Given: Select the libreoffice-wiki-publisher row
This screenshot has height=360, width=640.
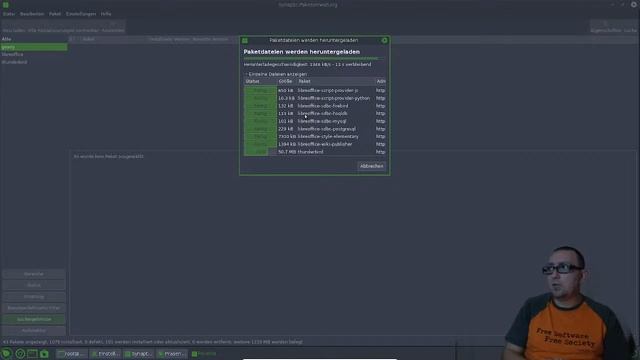Looking at the screenshot, I should pyautogui.click(x=314, y=144).
